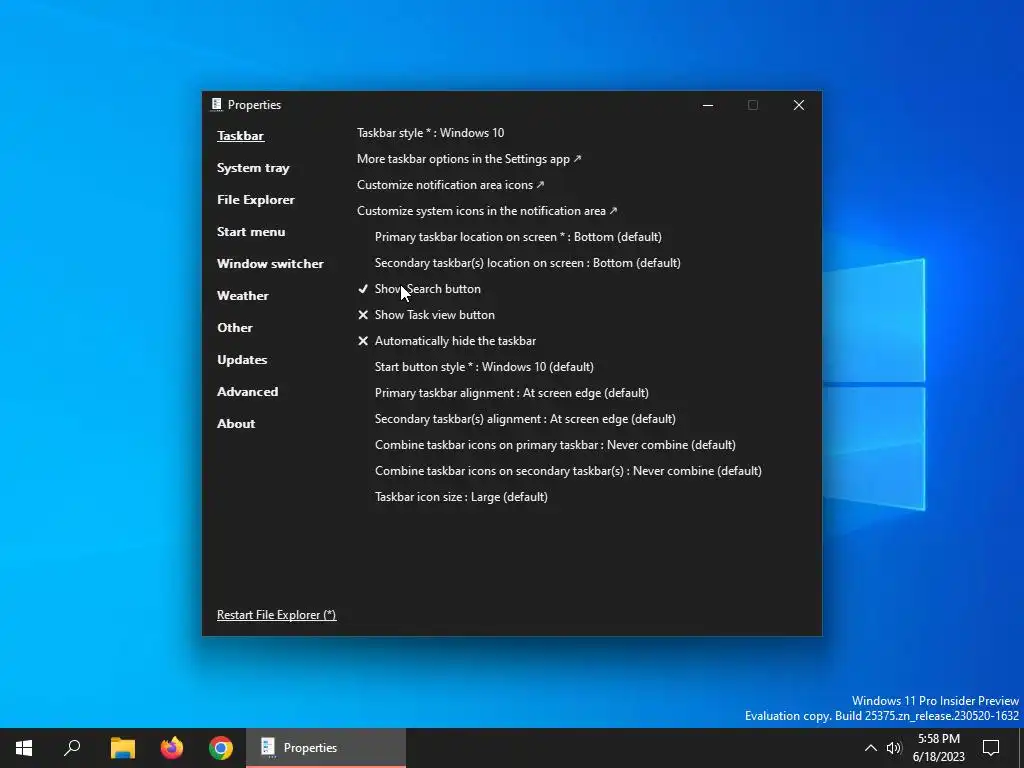Viewport: 1024px width, 768px height.
Task: Toggle Automatically hide the taskbar
Action: pos(447,341)
